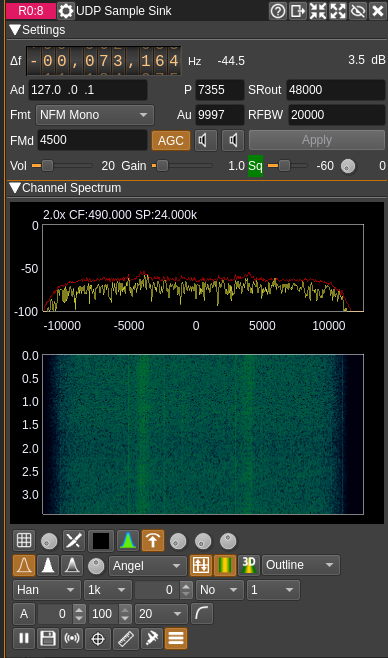
Task: Click the A autoscale button
Action: 24,614
